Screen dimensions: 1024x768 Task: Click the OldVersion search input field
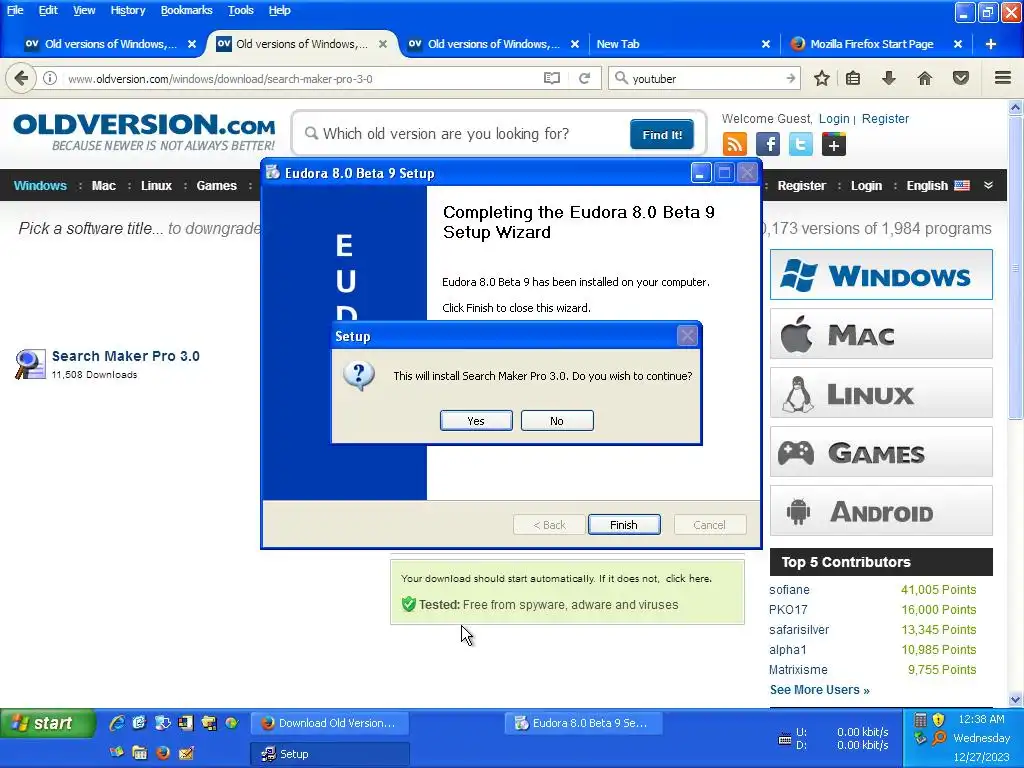point(464,134)
